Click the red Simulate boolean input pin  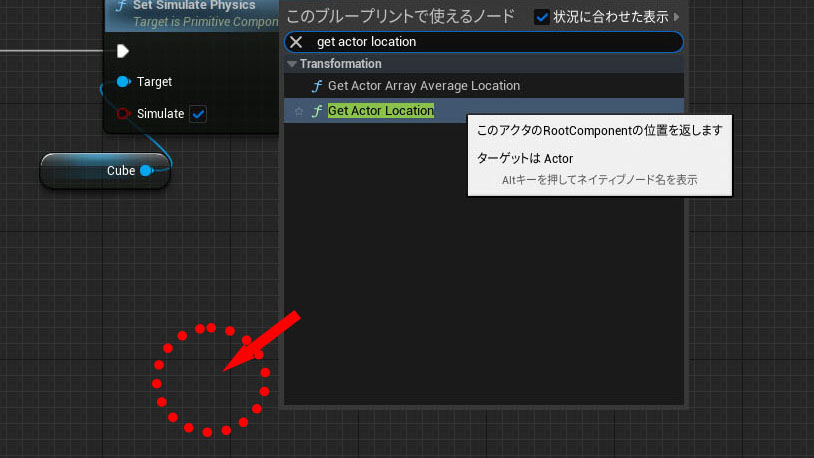[123, 114]
